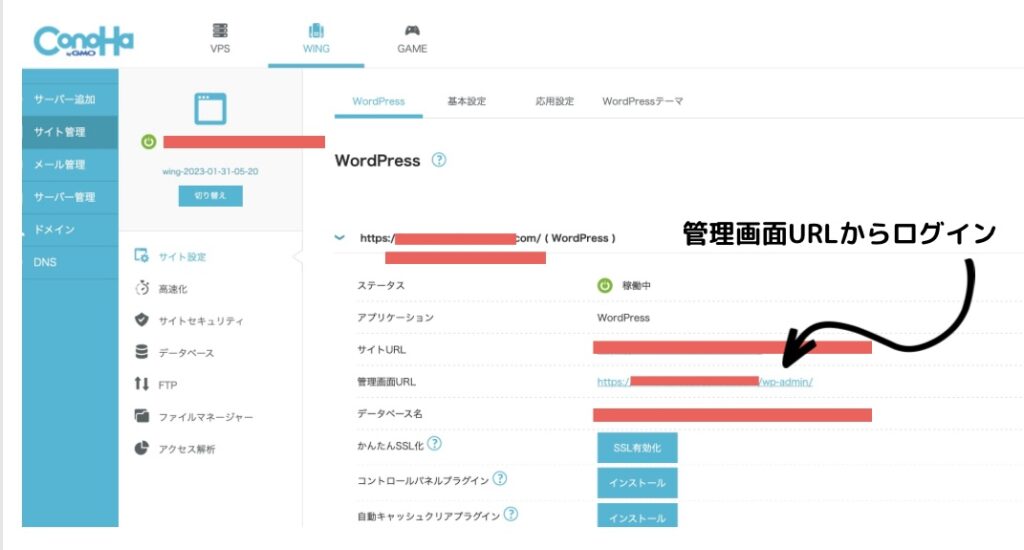1024x550 pixels.
Task: Click the green power status icon beside domain
Action: 149,142
